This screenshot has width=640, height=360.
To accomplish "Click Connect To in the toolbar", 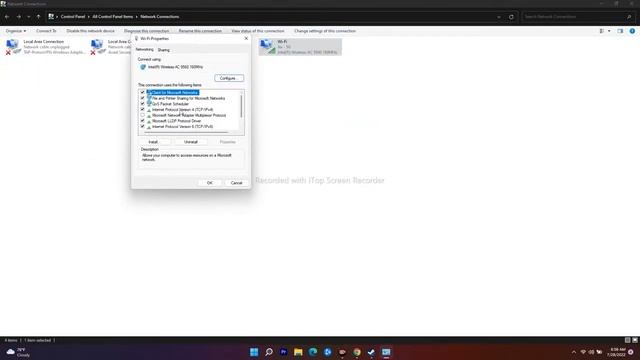I will coord(46,31).
